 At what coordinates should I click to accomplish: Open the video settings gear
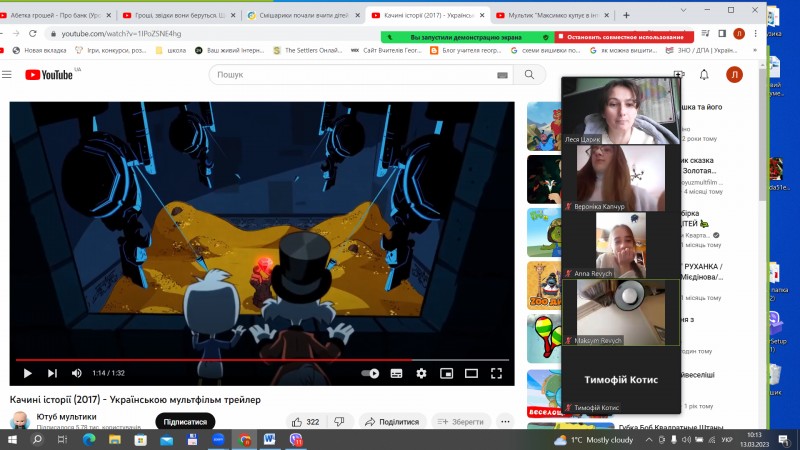(421, 373)
